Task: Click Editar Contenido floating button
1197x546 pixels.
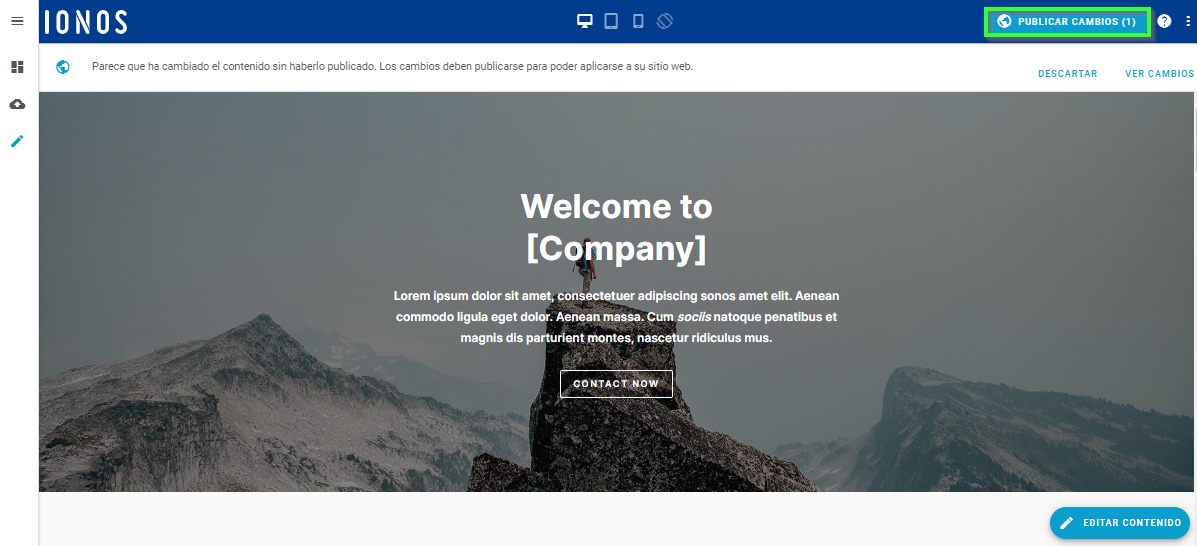Action: pyautogui.click(x=1119, y=523)
